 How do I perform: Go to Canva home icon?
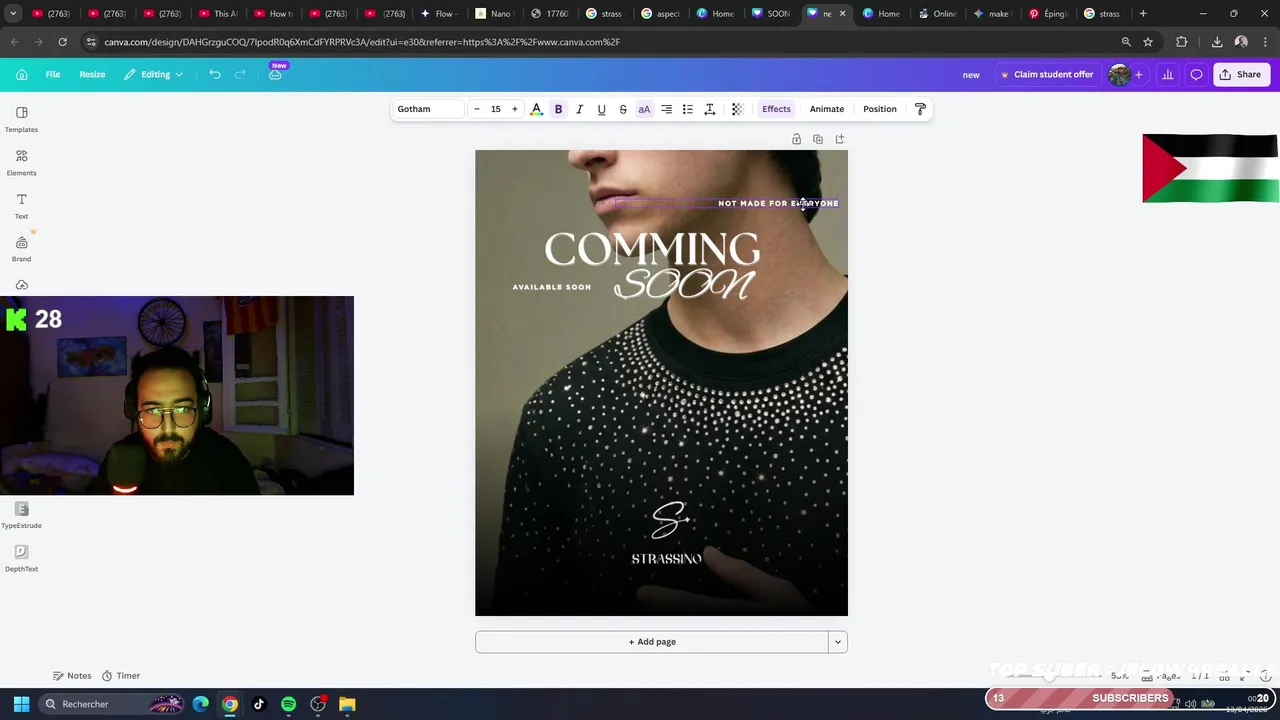[22, 74]
